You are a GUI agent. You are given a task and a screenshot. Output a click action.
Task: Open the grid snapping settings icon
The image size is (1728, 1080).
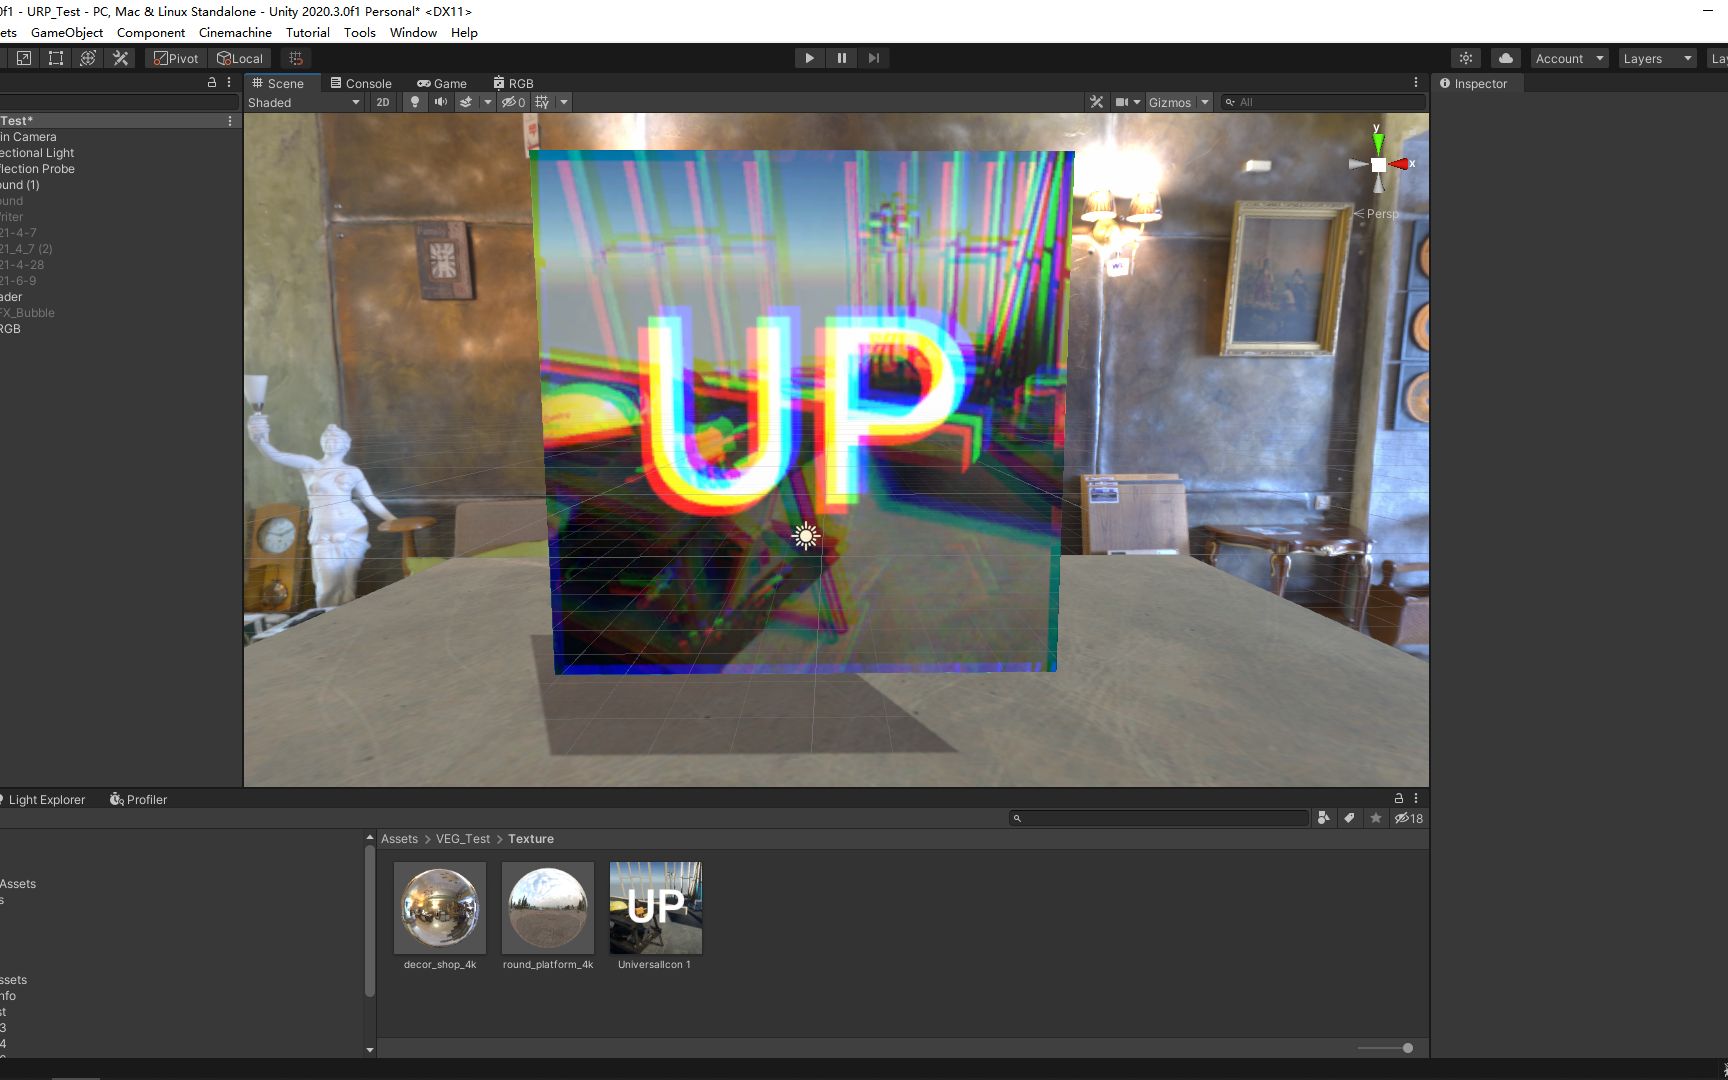coord(294,57)
